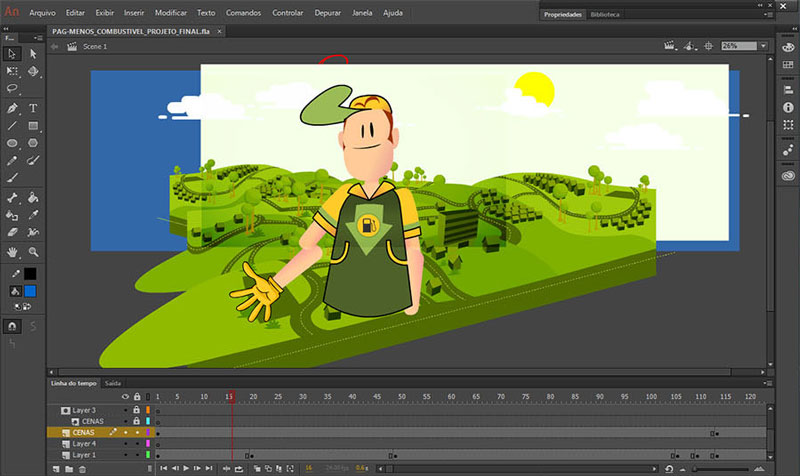The width and height of the screenshot is (800, 476).
Task: Lock the Layer 4 layer
Action: [137, 443]
